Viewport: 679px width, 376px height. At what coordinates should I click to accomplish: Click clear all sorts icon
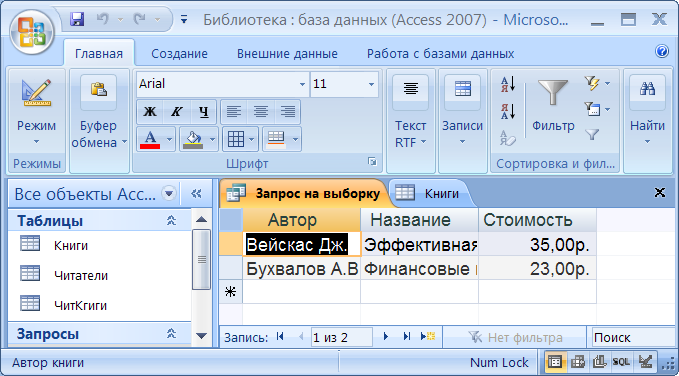click(508, 138)
